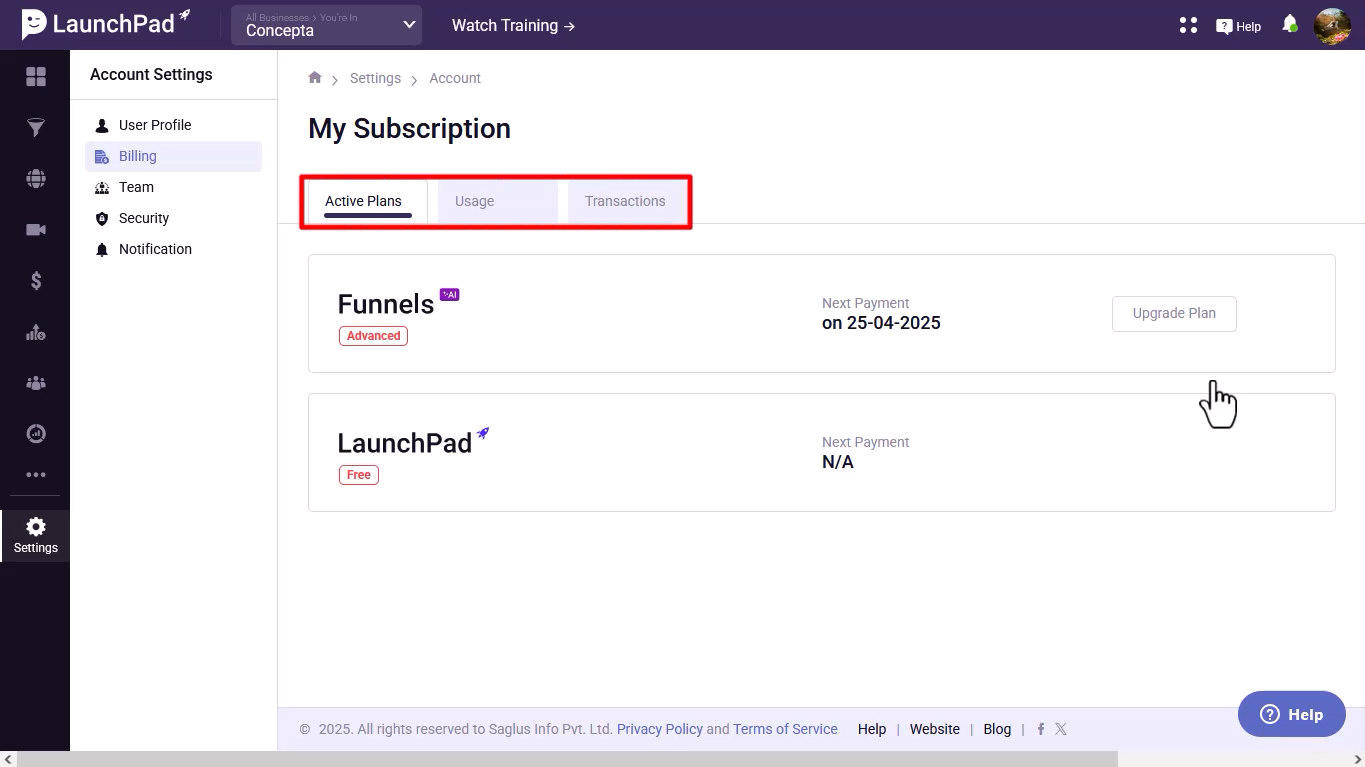
Task: Click the Upgrade Plan button
Action: pos(1174,313)
